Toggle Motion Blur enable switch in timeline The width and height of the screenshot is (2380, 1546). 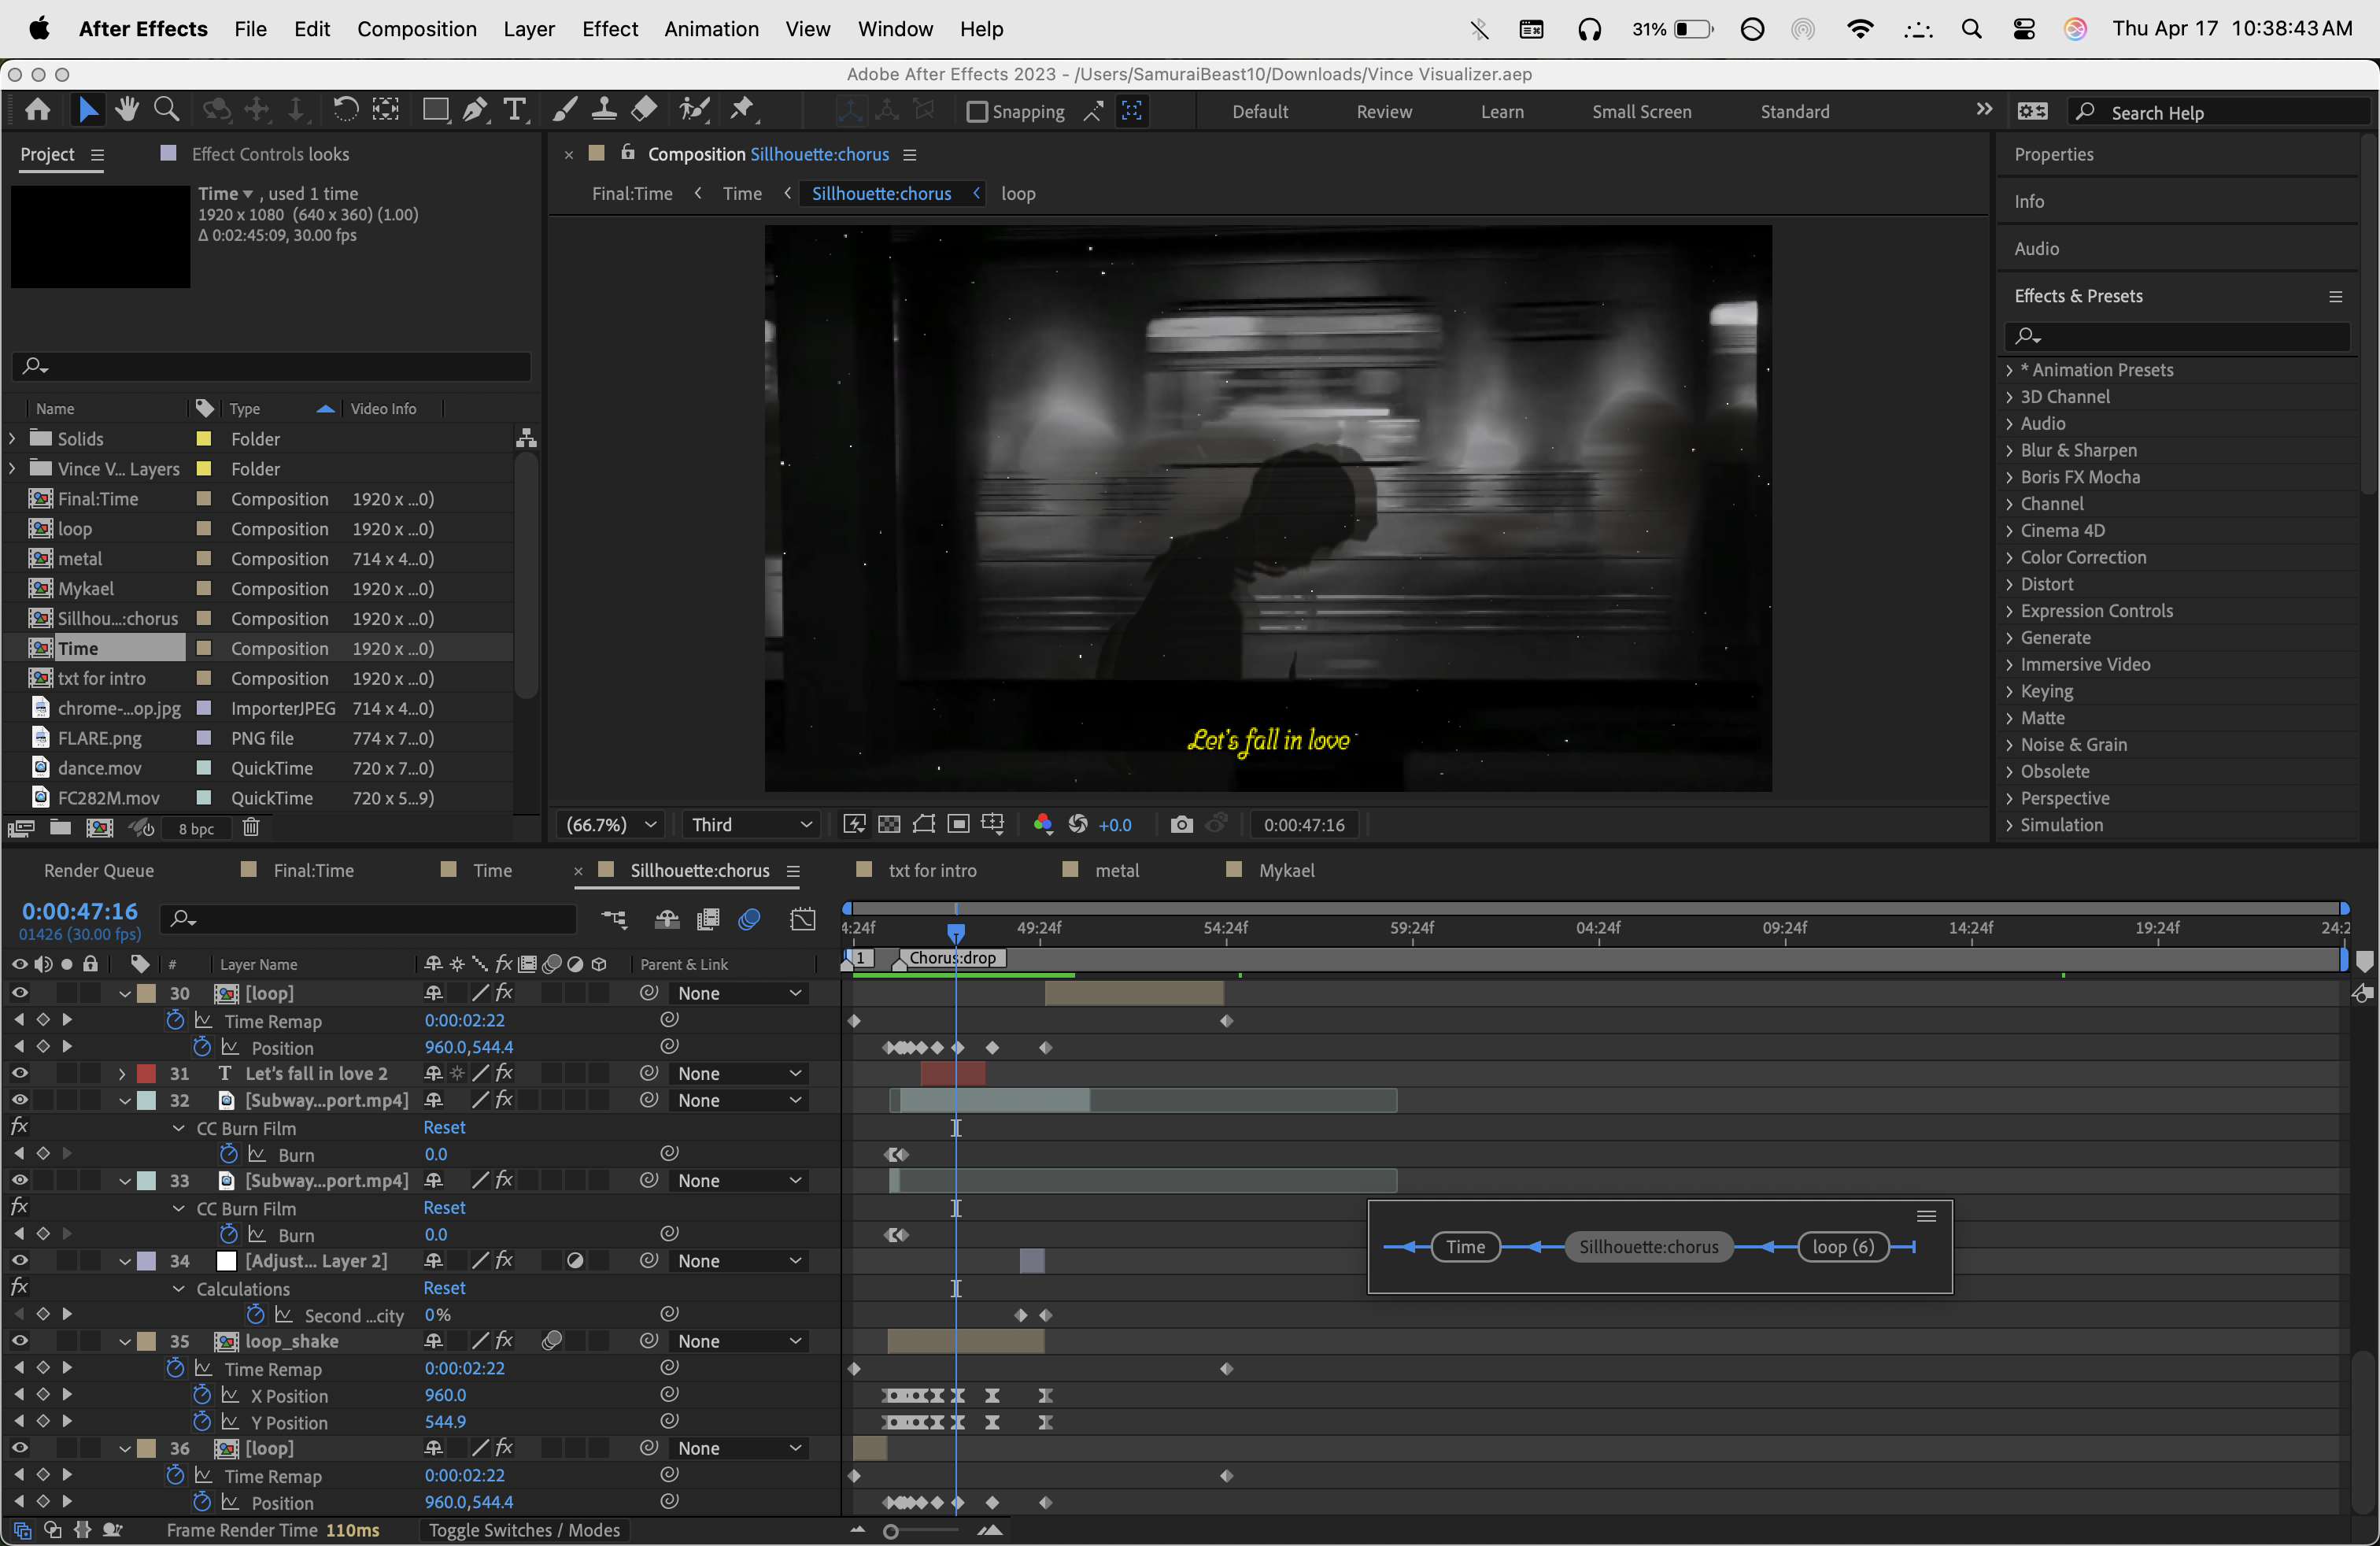click(x=749, y=919)
